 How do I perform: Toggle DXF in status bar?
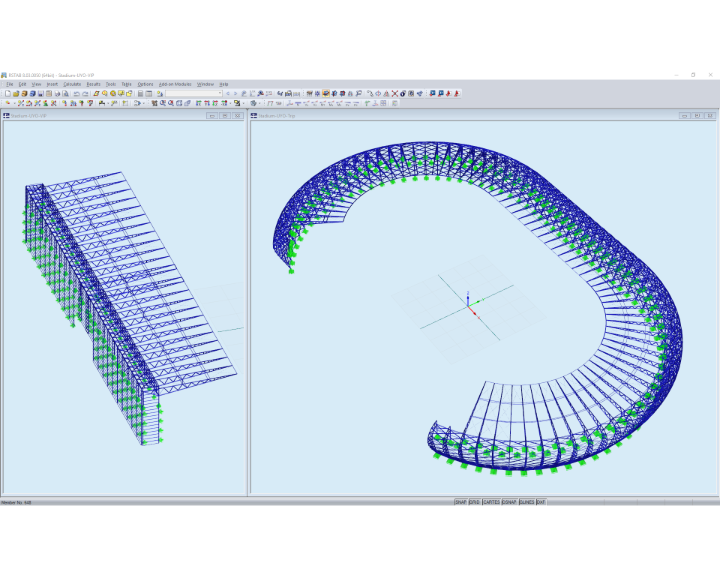click(541, 502)
